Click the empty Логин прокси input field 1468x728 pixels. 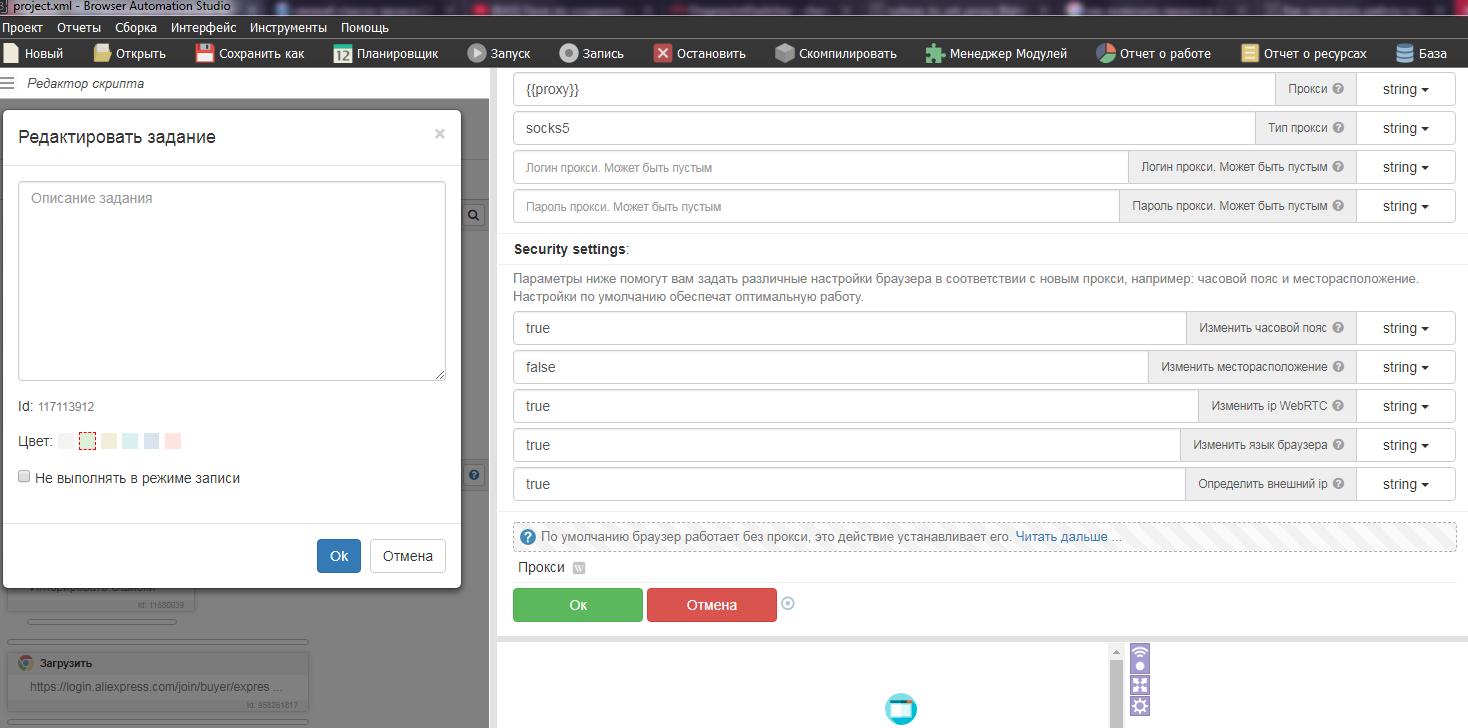[x=820, y=167]
